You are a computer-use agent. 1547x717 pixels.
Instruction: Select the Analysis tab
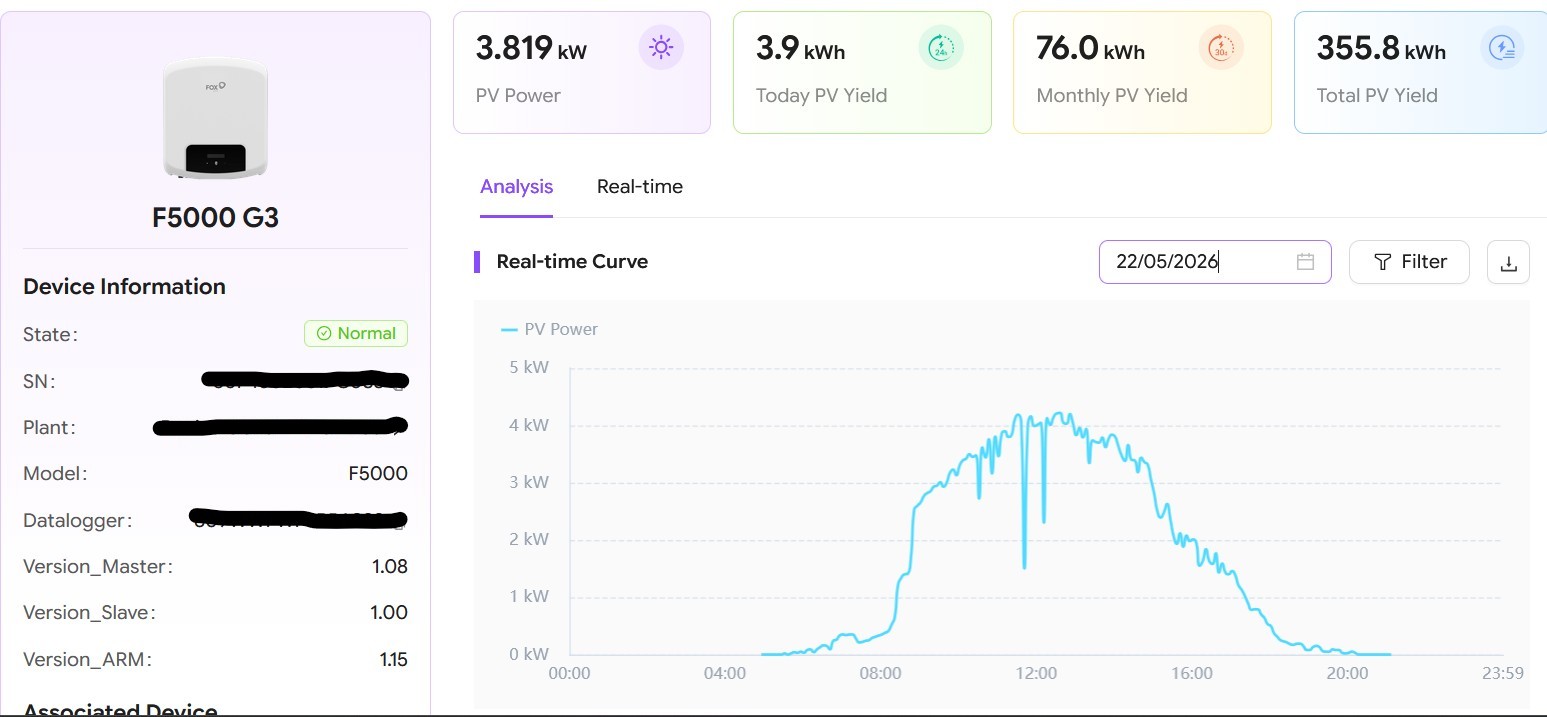(x=516, y=187)
